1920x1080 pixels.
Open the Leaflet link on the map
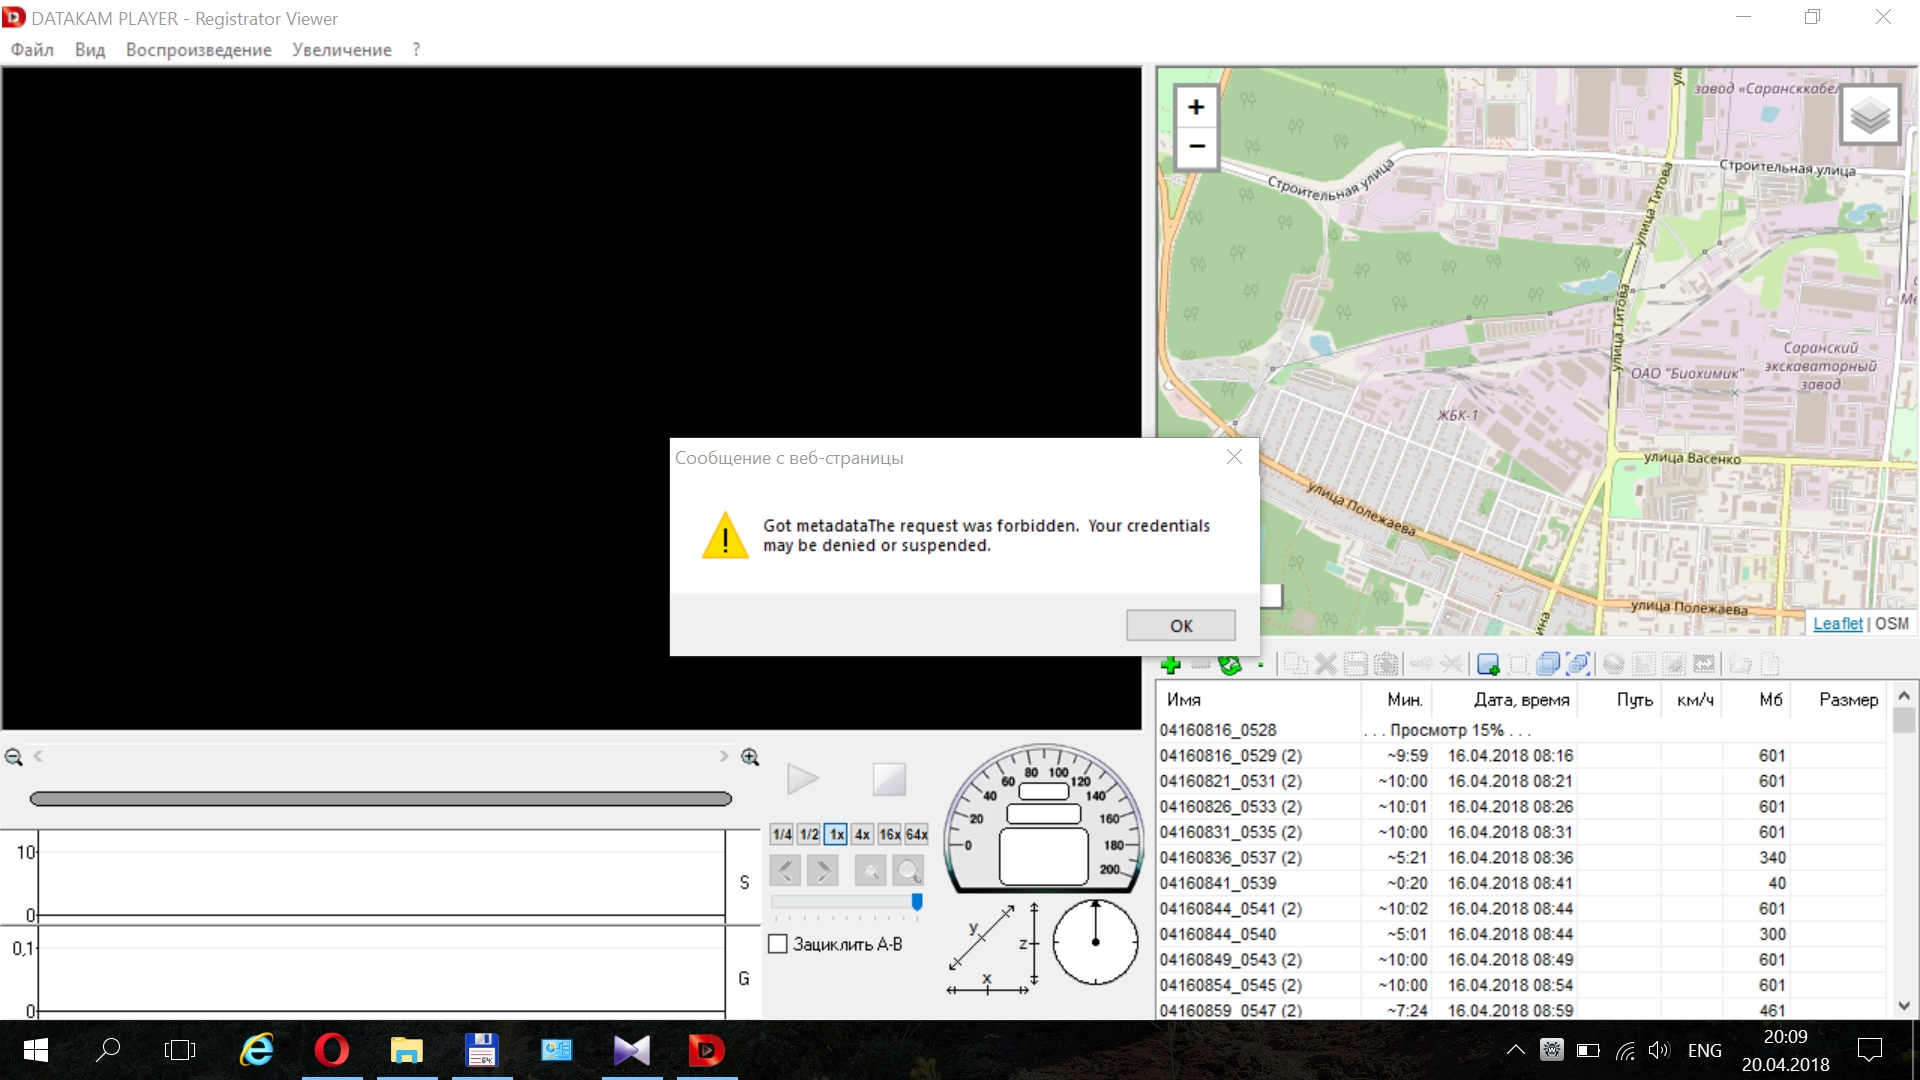click(1837, 623)
